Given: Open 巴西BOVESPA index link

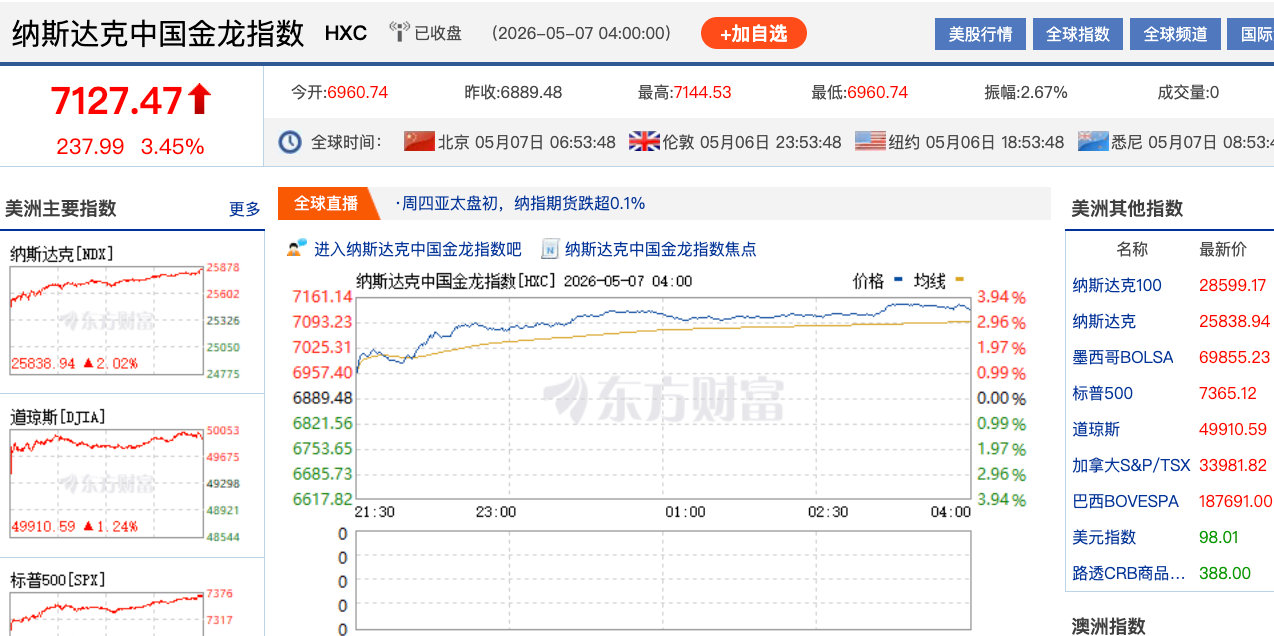Looking at the screenshot, I should [x=1125, y=501].
